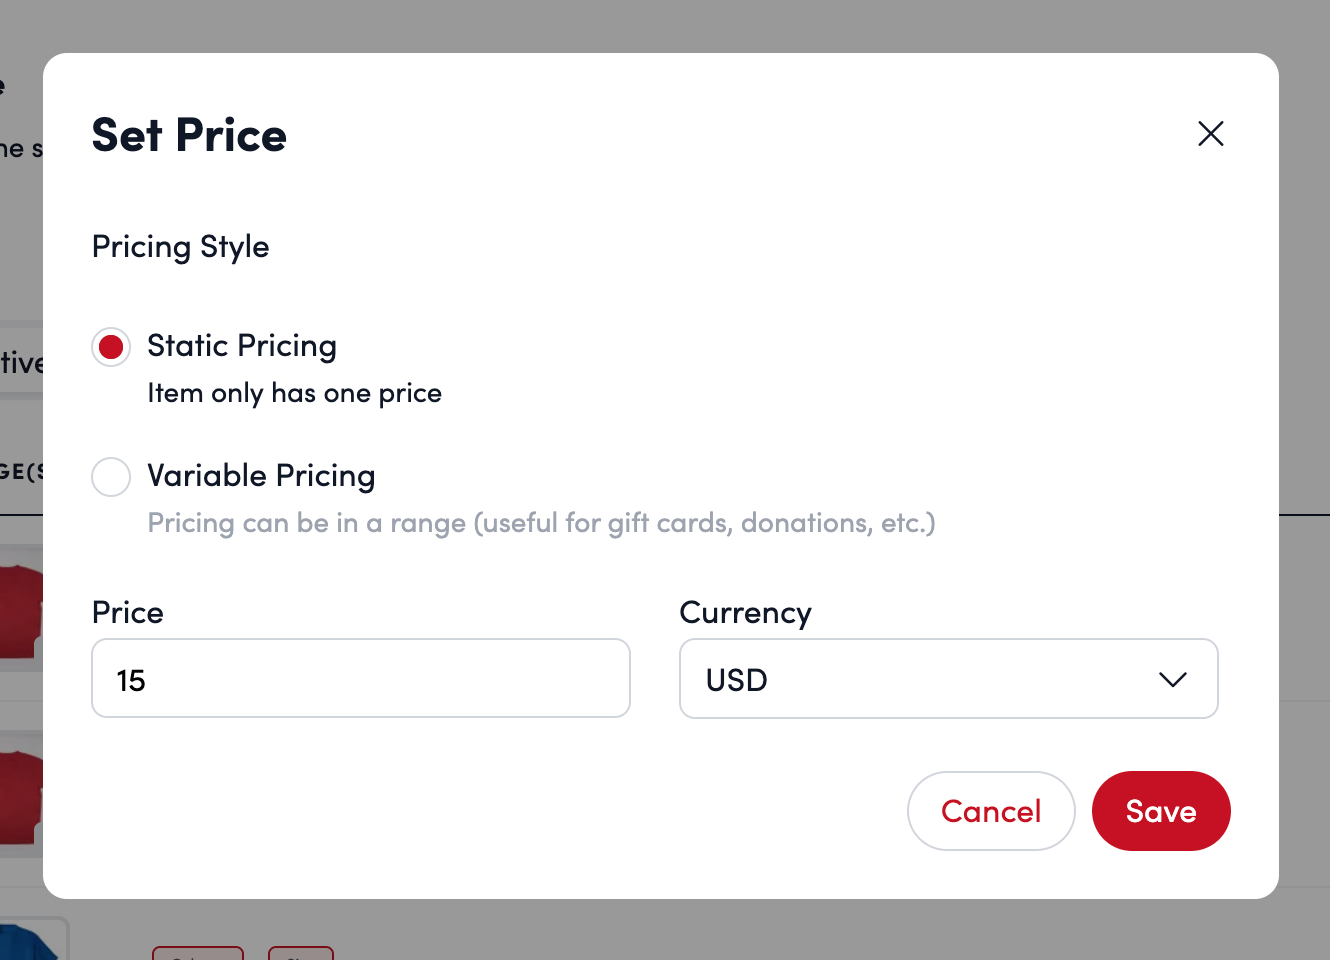The width and height of the screenshot is (1330, 960).
Task: Click the Price field label
Action: click(127, 612)
